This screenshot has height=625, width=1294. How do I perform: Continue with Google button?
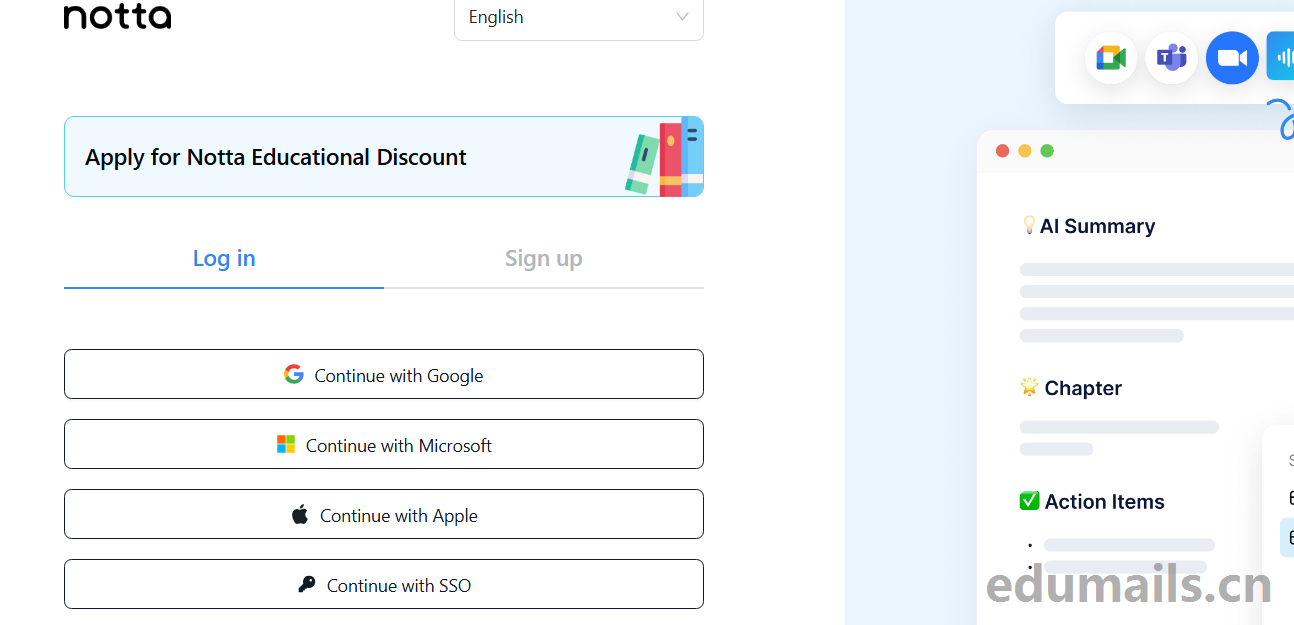384,374
